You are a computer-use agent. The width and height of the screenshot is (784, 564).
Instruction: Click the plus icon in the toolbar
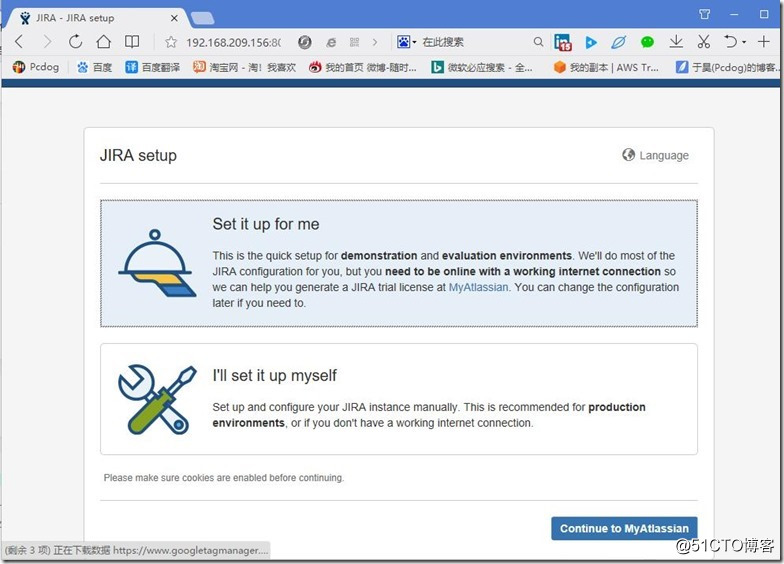(764, 42)
